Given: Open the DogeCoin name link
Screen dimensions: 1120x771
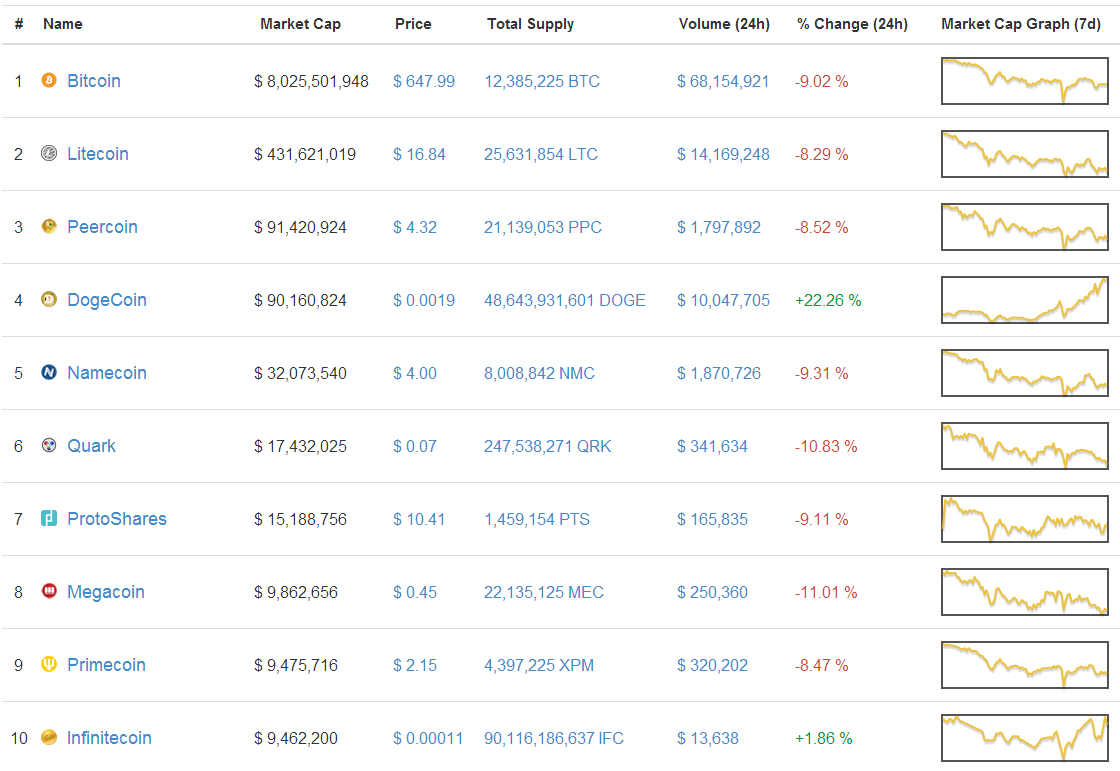Looking at the screenshot, I should pyautogui.click(x=107, y=299).
